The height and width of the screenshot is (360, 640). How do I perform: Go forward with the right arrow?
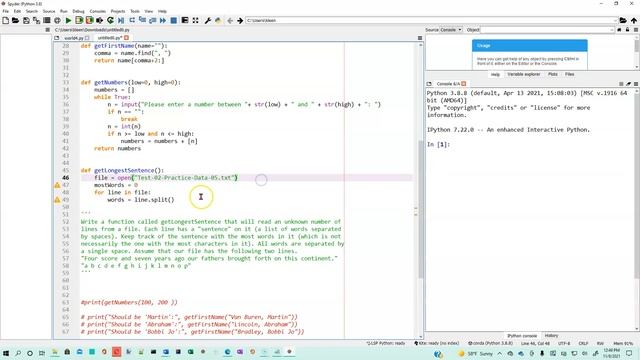[x=240, y=20]
